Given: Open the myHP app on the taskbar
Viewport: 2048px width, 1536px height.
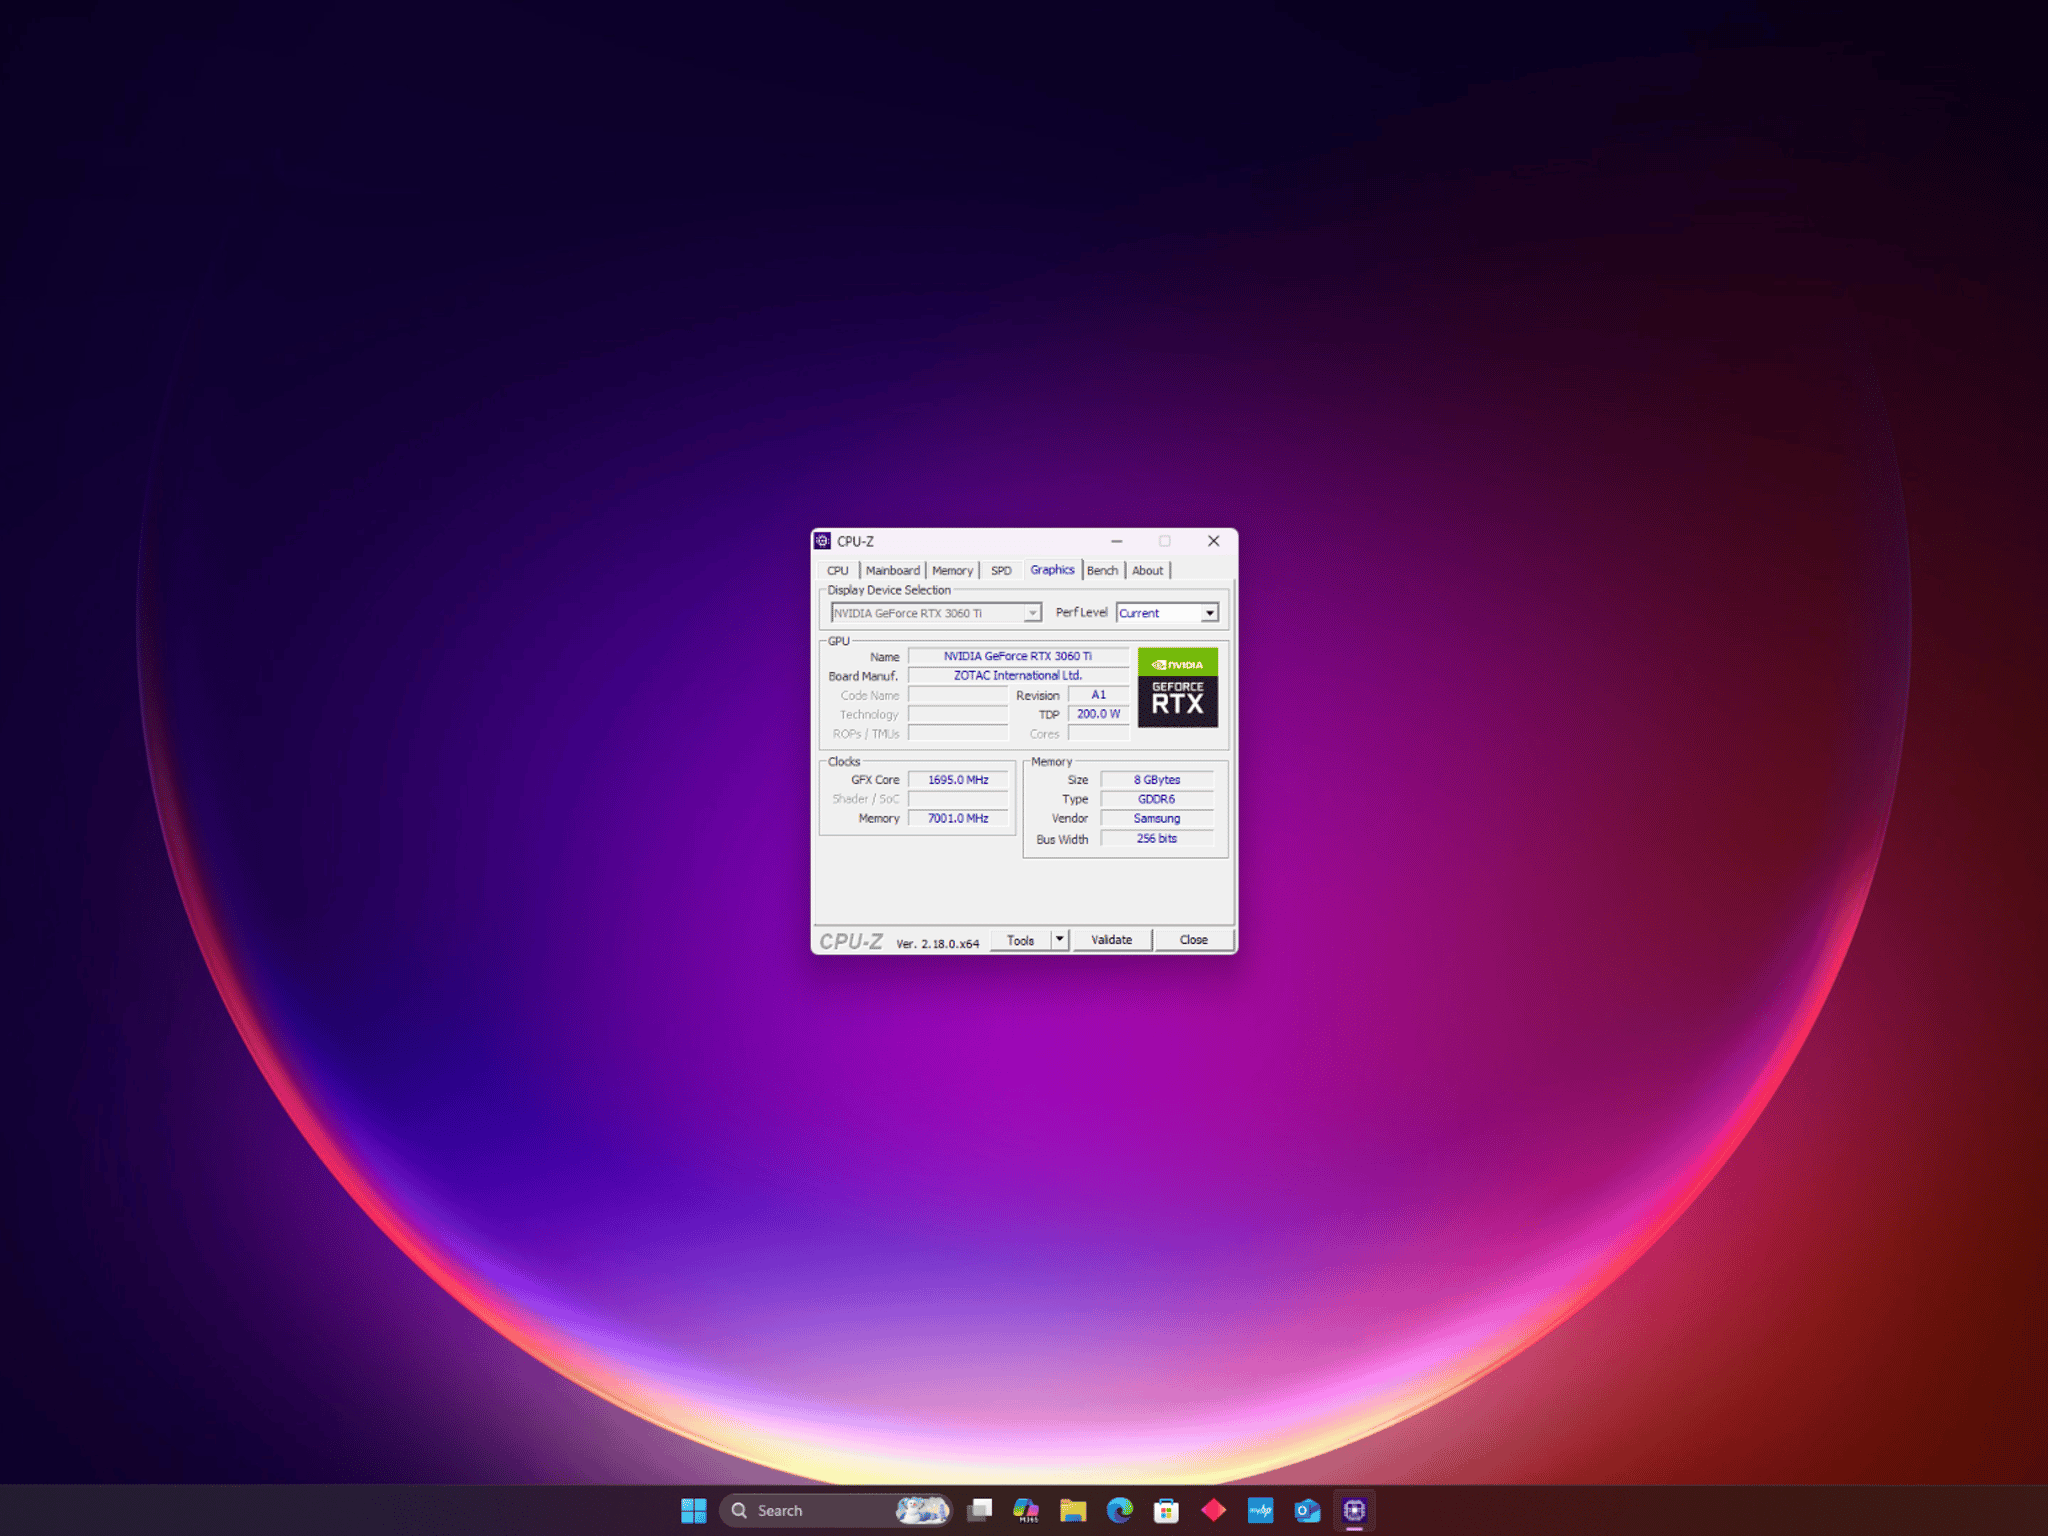Looking at the screenshot, I should (1260, 1510).
